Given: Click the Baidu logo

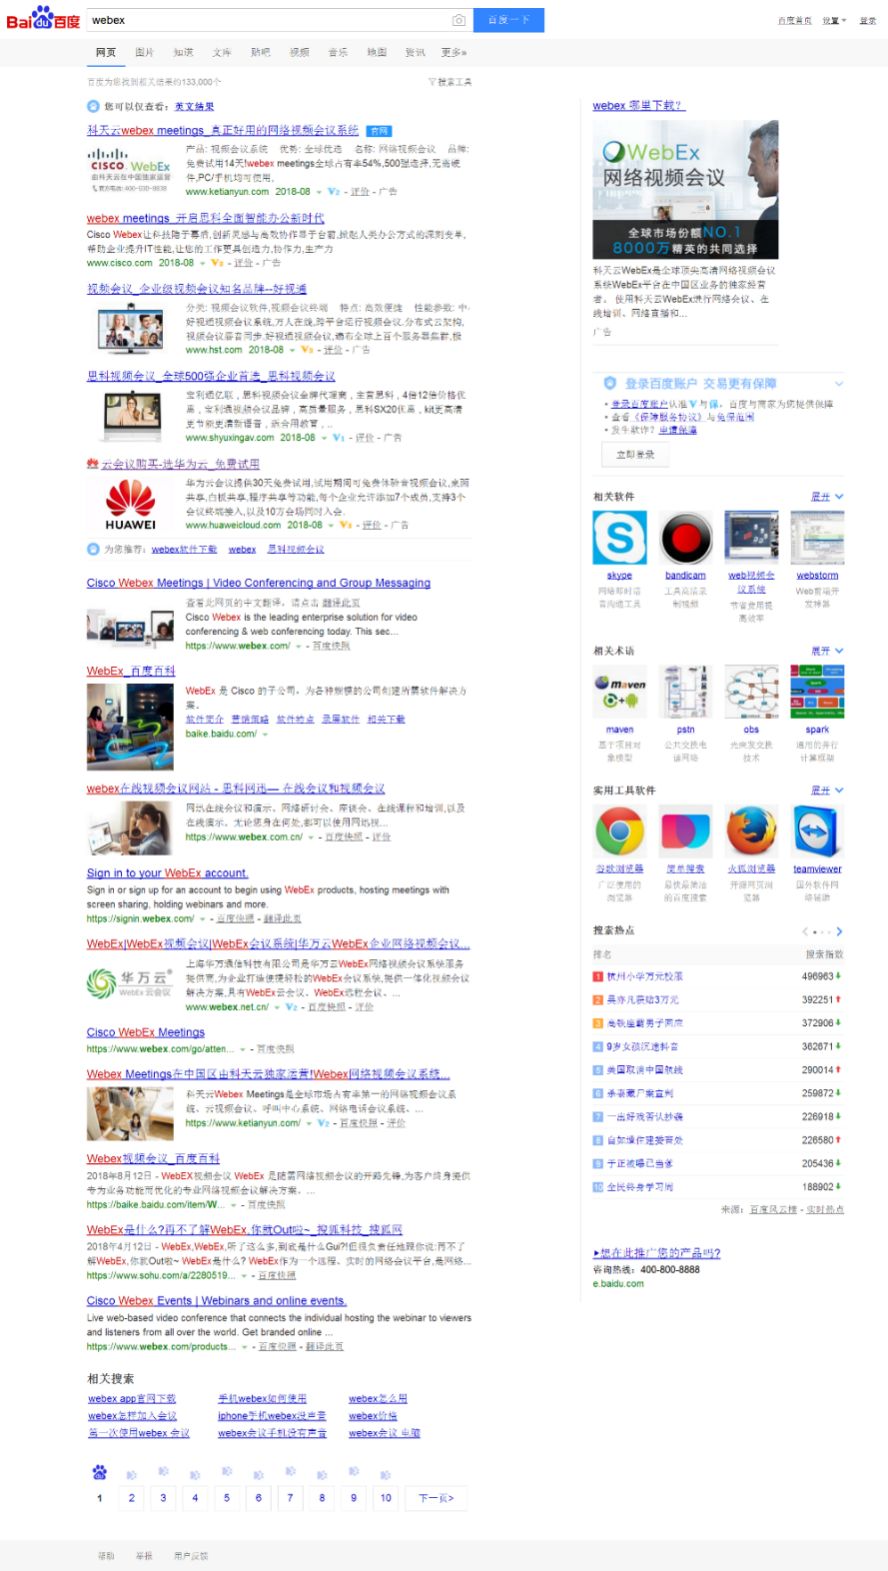Looking at the screenshot, I should pos(43,18).
